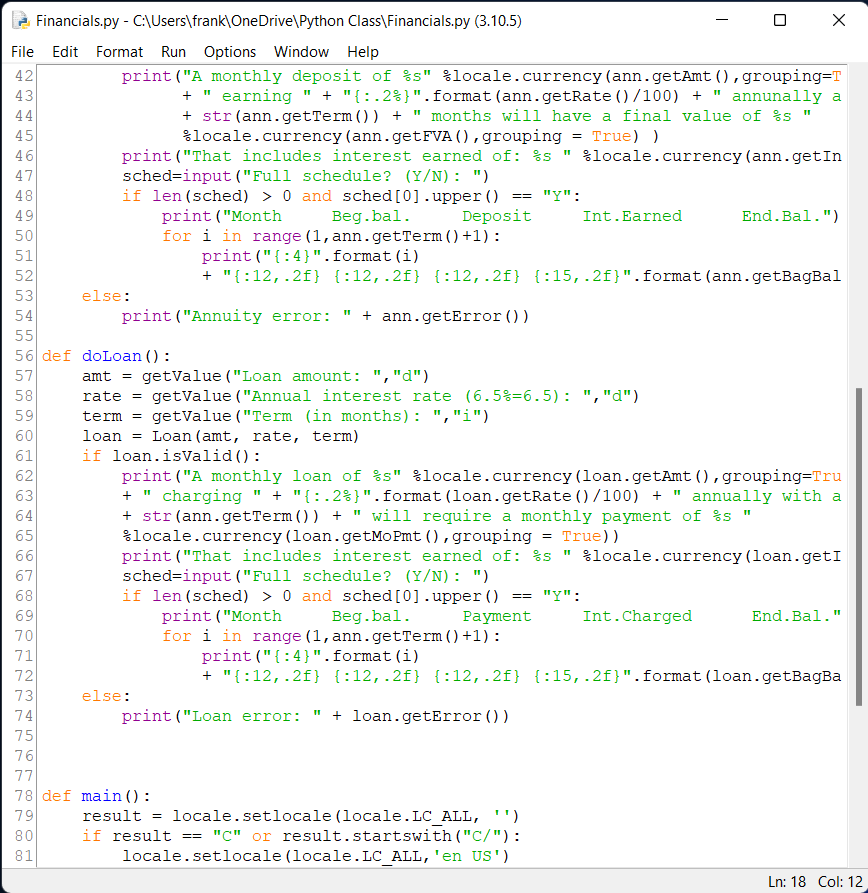868x893 pixels.
Task: Click line number 76 in the gutter
Action: pyautogui.click(x=24, y=756)
